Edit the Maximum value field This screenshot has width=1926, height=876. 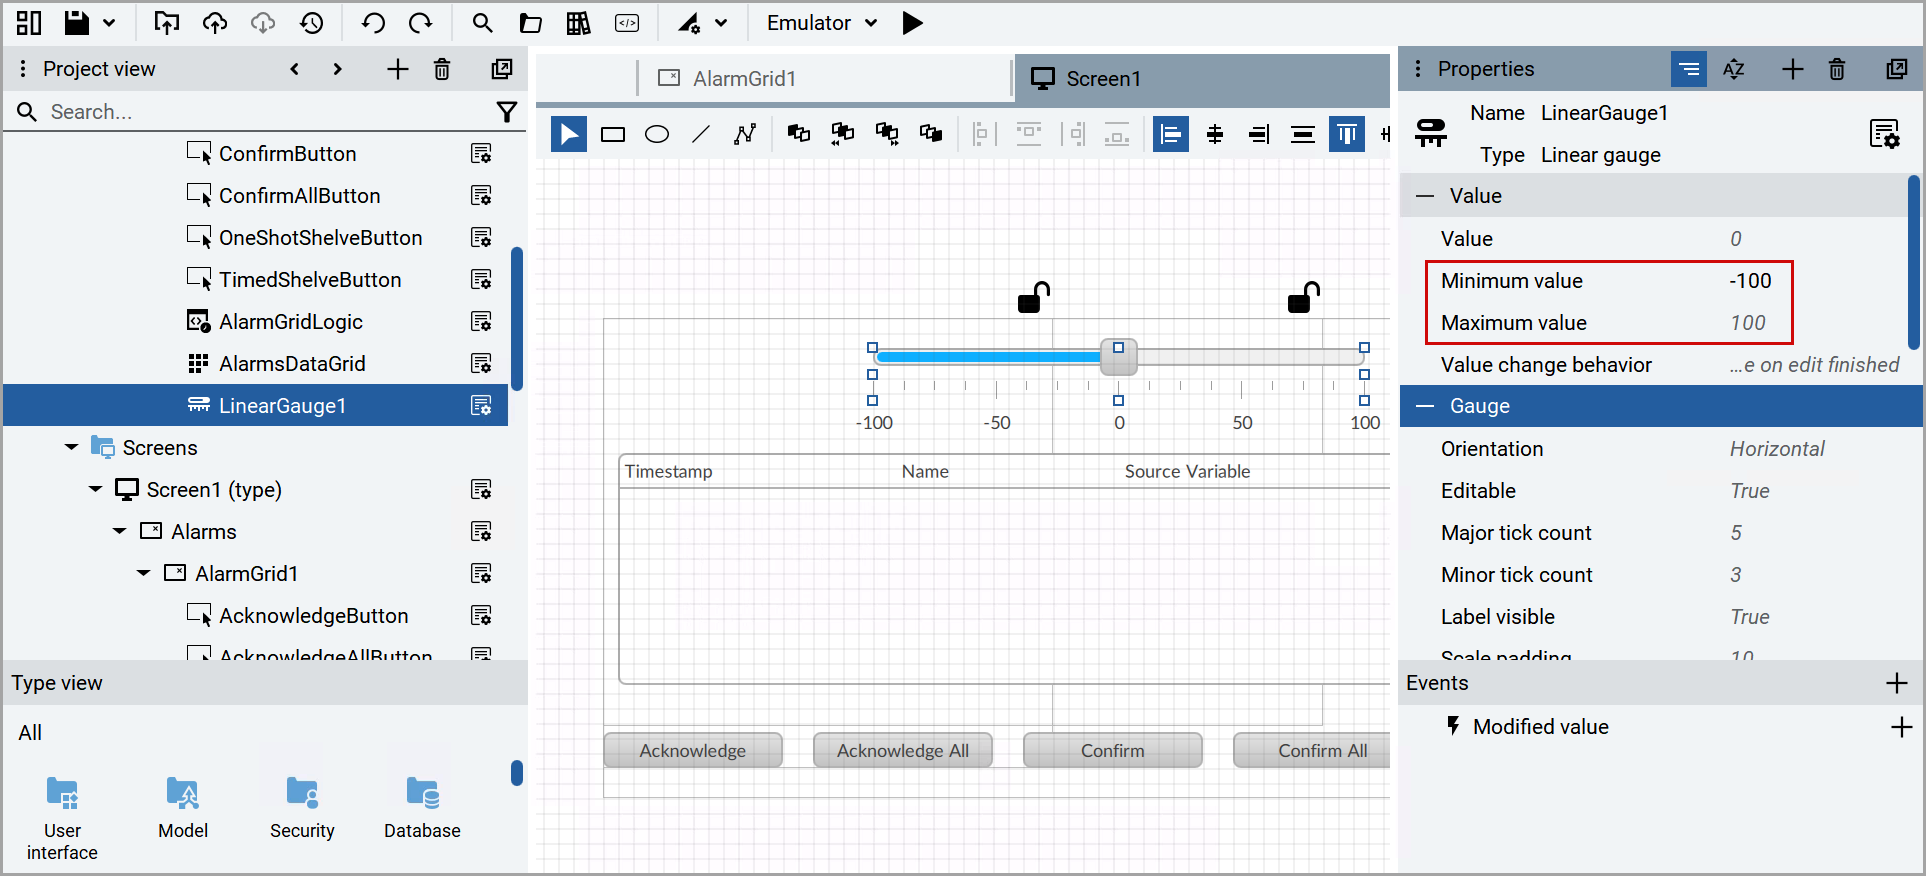(1748, 323)
